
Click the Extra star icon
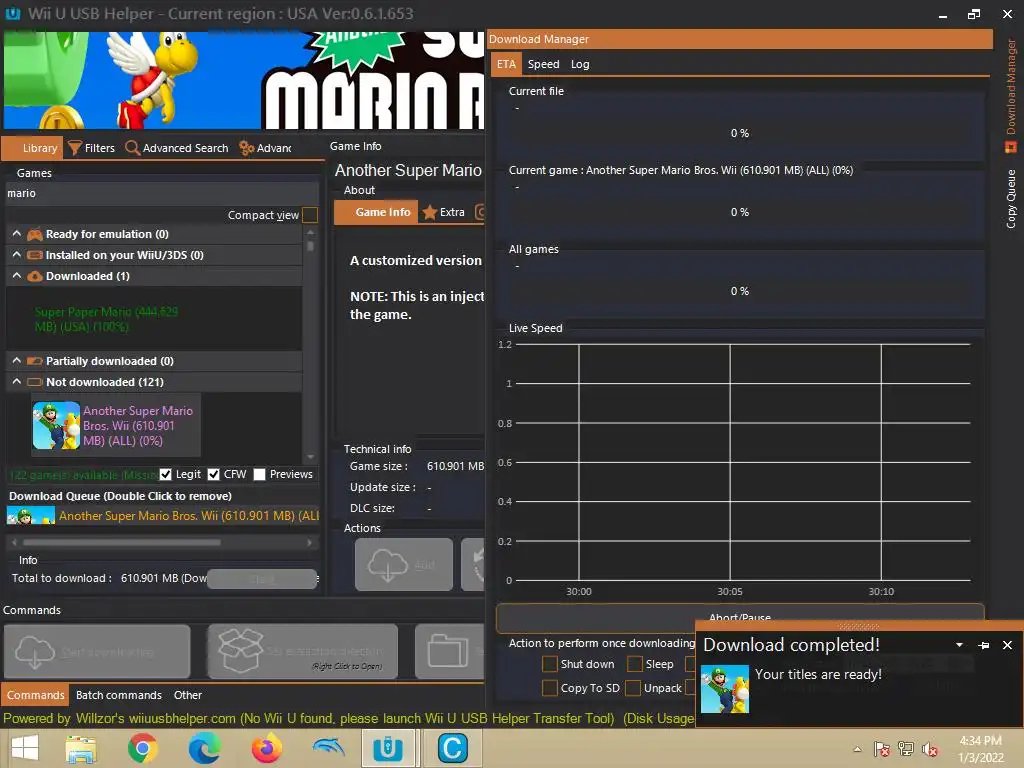pyautogui.click(x=429, y=212)
